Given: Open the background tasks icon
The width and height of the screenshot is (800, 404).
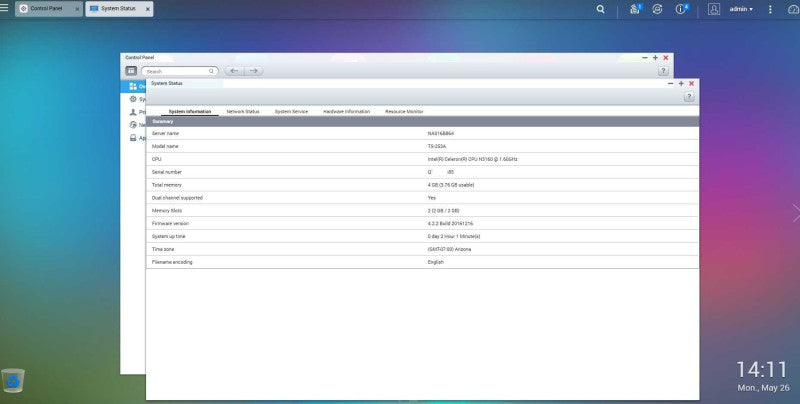Looking at the screenshot, I should 635,9.
